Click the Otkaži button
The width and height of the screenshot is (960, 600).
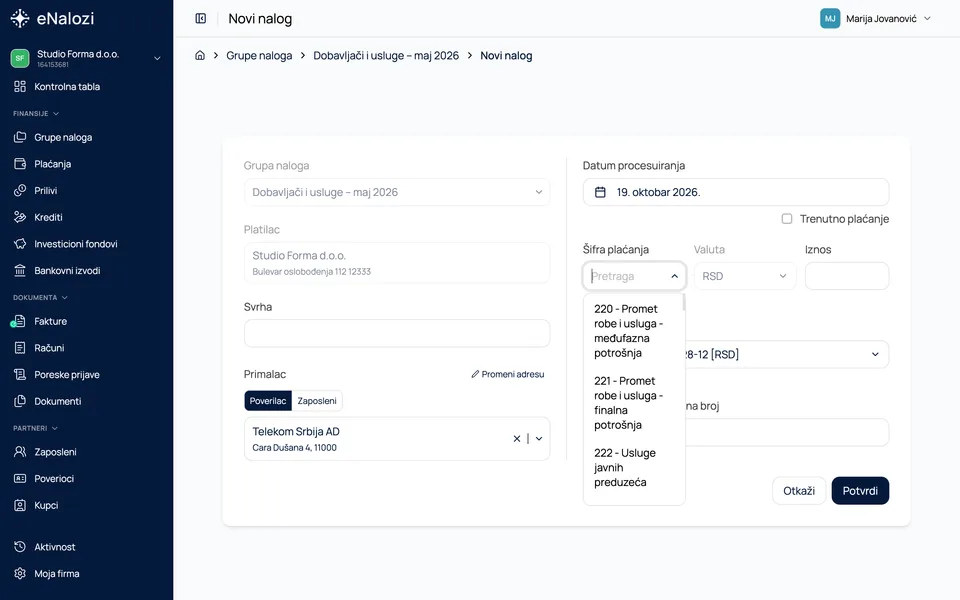coord(799,490)
